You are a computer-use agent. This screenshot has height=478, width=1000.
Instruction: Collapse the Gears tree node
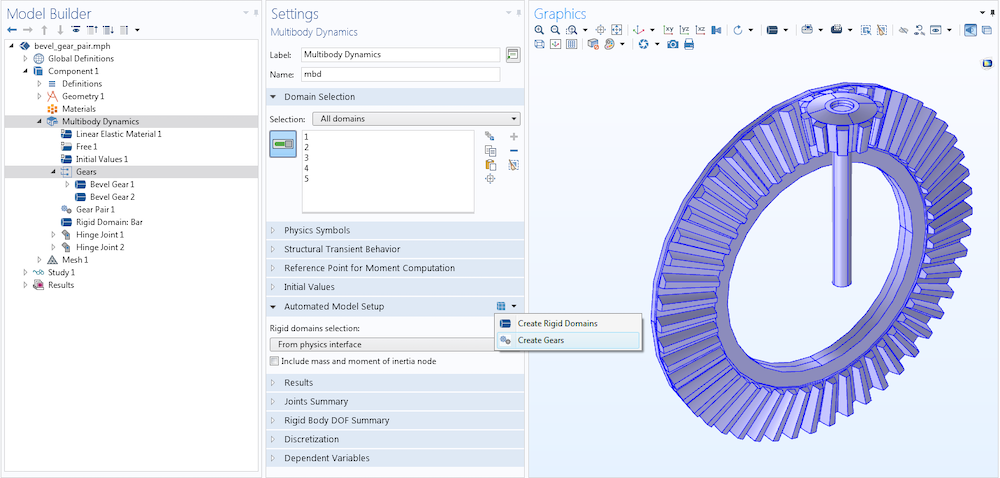coord(54,172)
